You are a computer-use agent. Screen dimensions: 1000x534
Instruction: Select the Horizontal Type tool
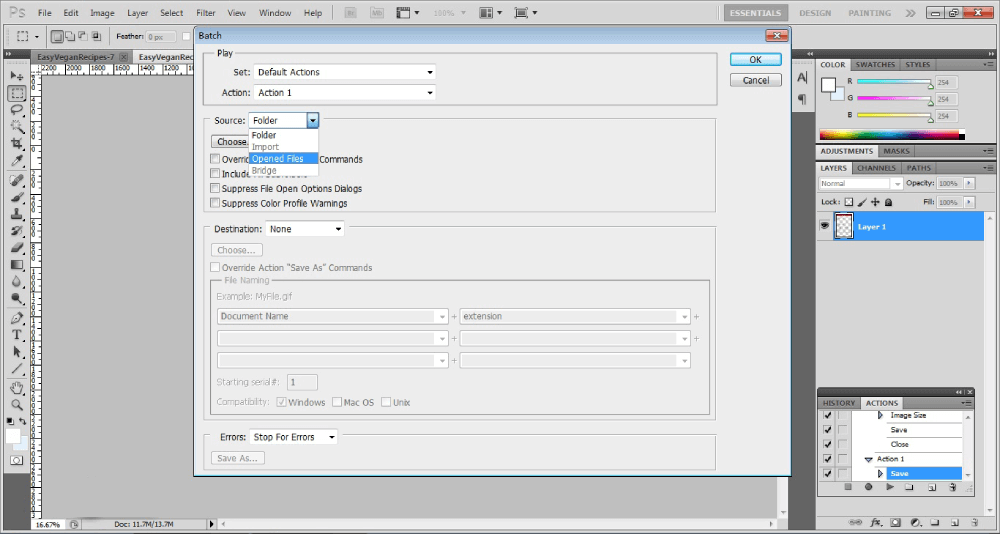point(17,335)
